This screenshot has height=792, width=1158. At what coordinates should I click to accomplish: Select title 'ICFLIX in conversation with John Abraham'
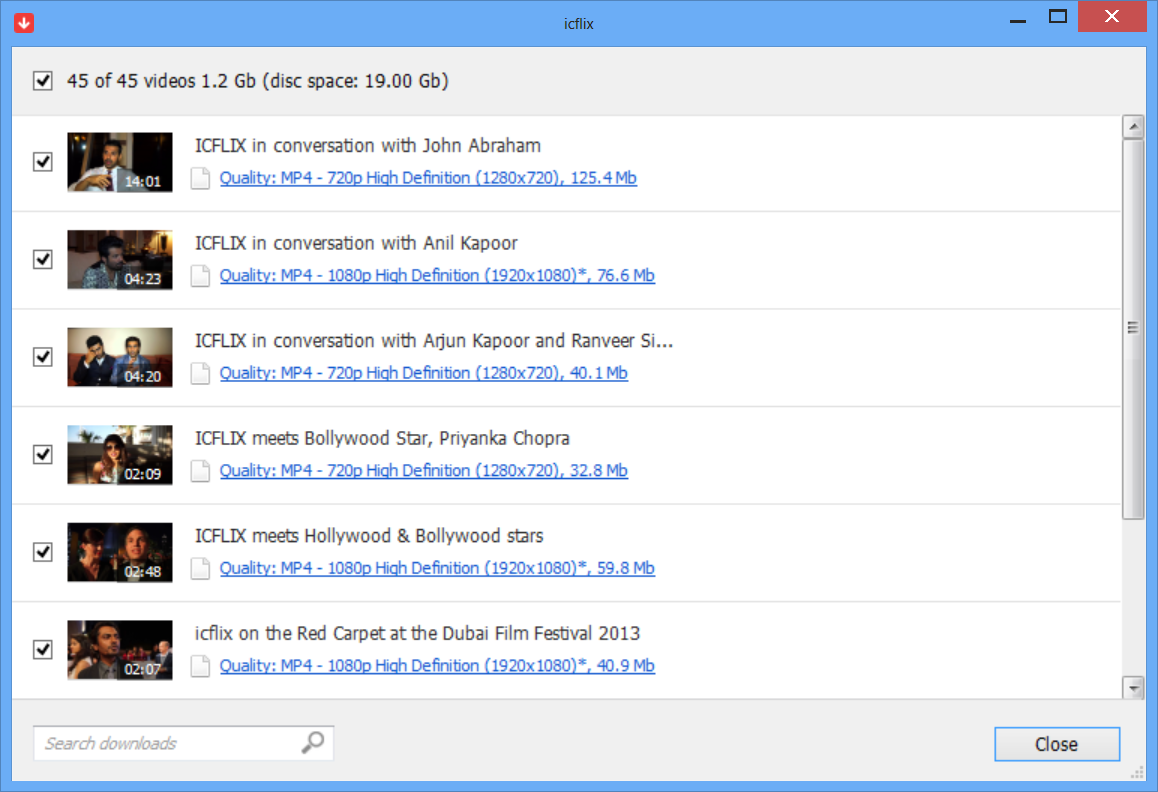click(368, 146)
